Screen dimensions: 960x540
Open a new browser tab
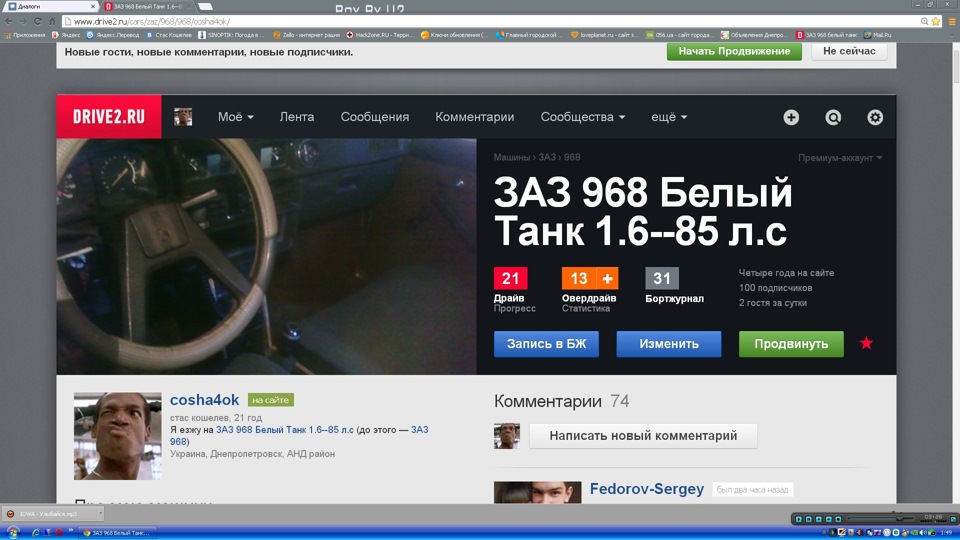[x=205, y=6]
